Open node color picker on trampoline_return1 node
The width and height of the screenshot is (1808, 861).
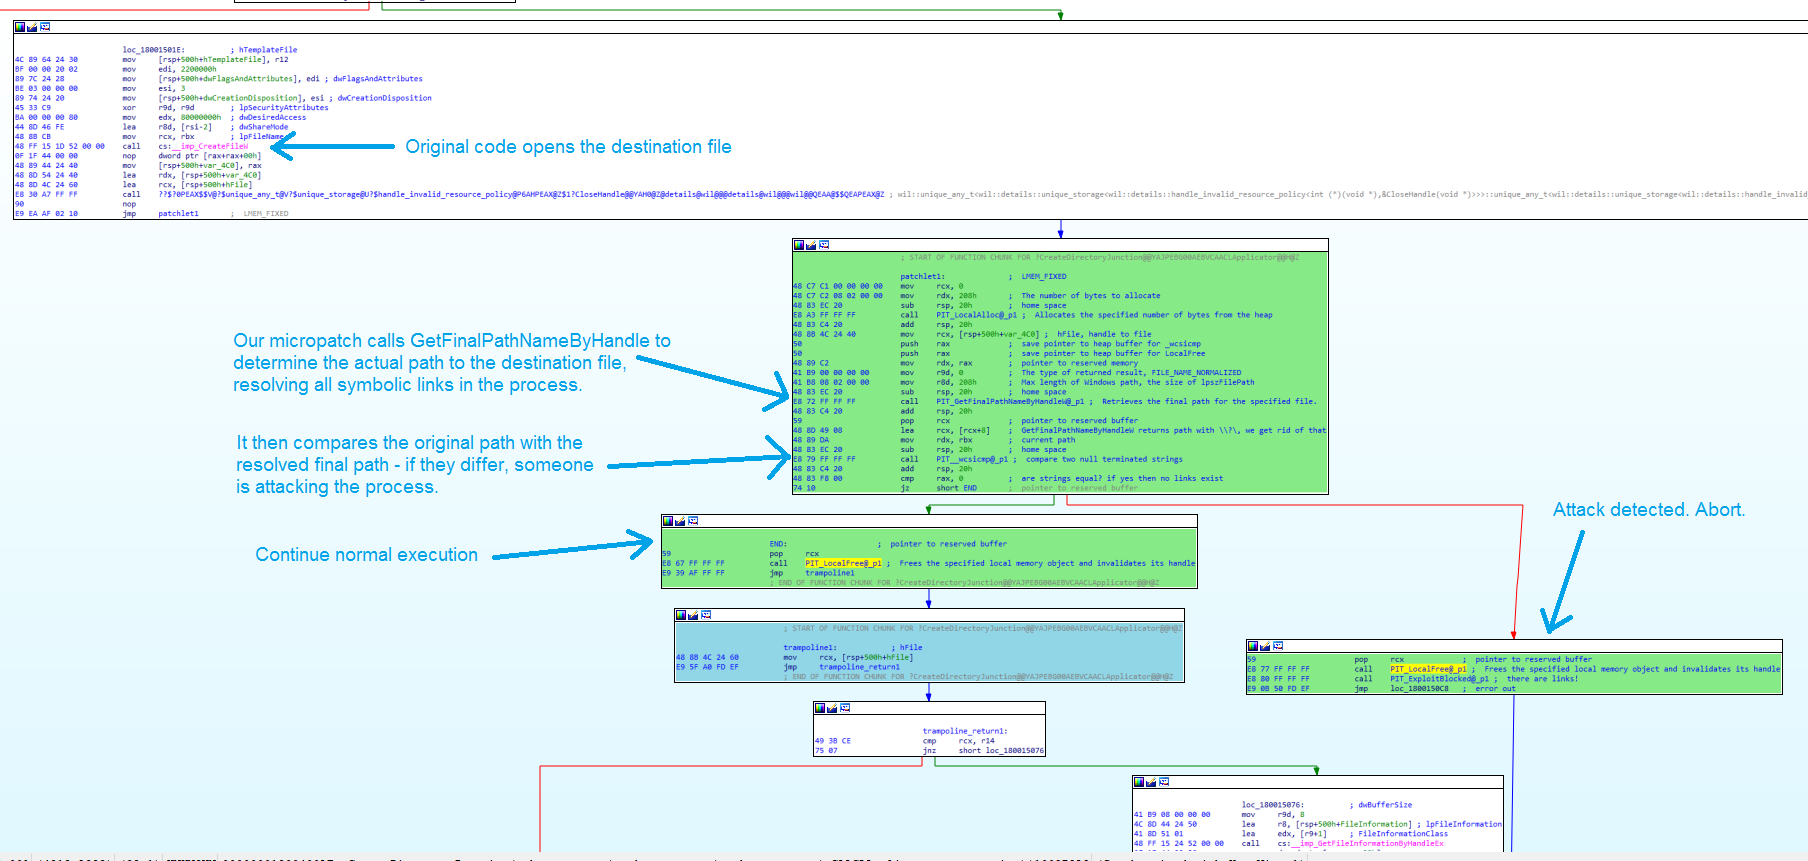click(819, 708)
